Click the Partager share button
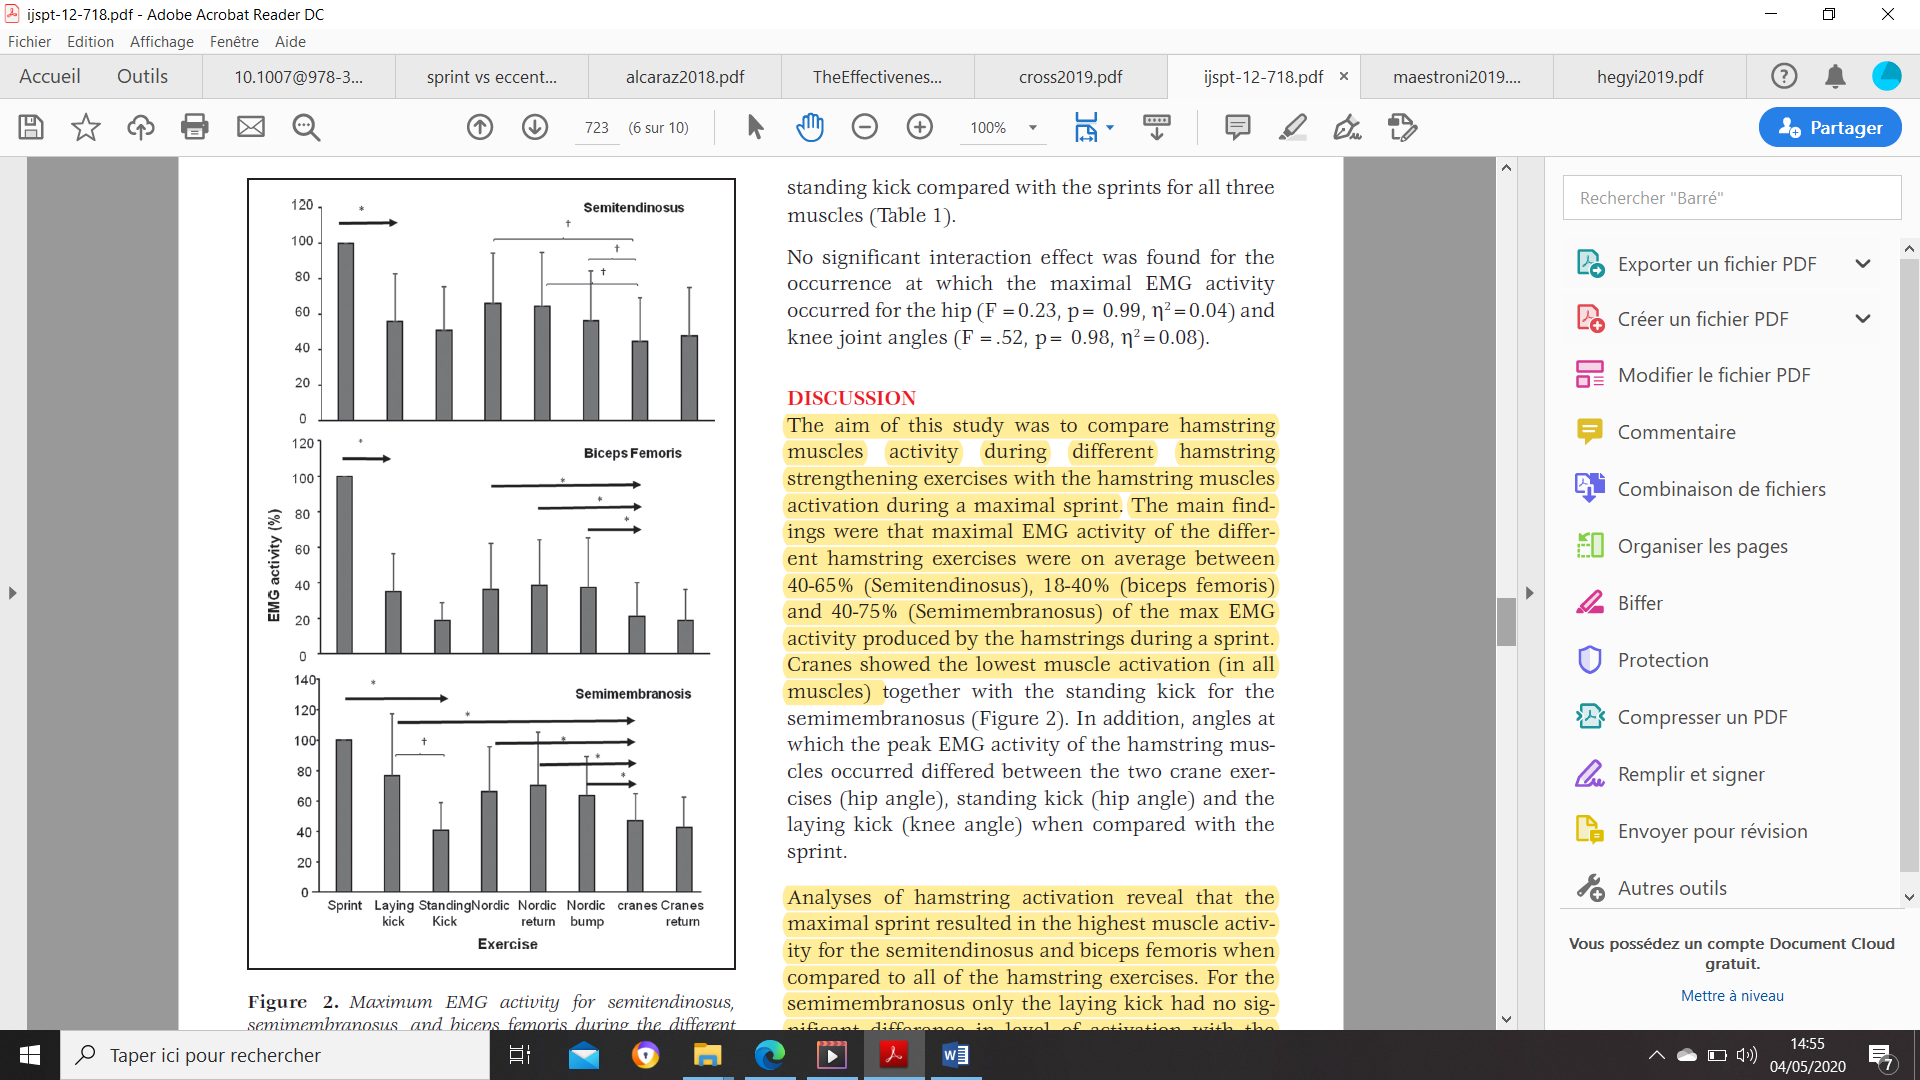Image resolution: width=1920 pixels, height=1080 pixels. click(x=1830, y=127)
